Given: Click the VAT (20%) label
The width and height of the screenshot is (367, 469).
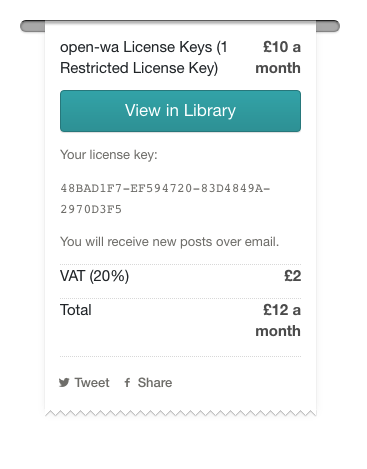Looking at the screenshot, I should [94, 276].
